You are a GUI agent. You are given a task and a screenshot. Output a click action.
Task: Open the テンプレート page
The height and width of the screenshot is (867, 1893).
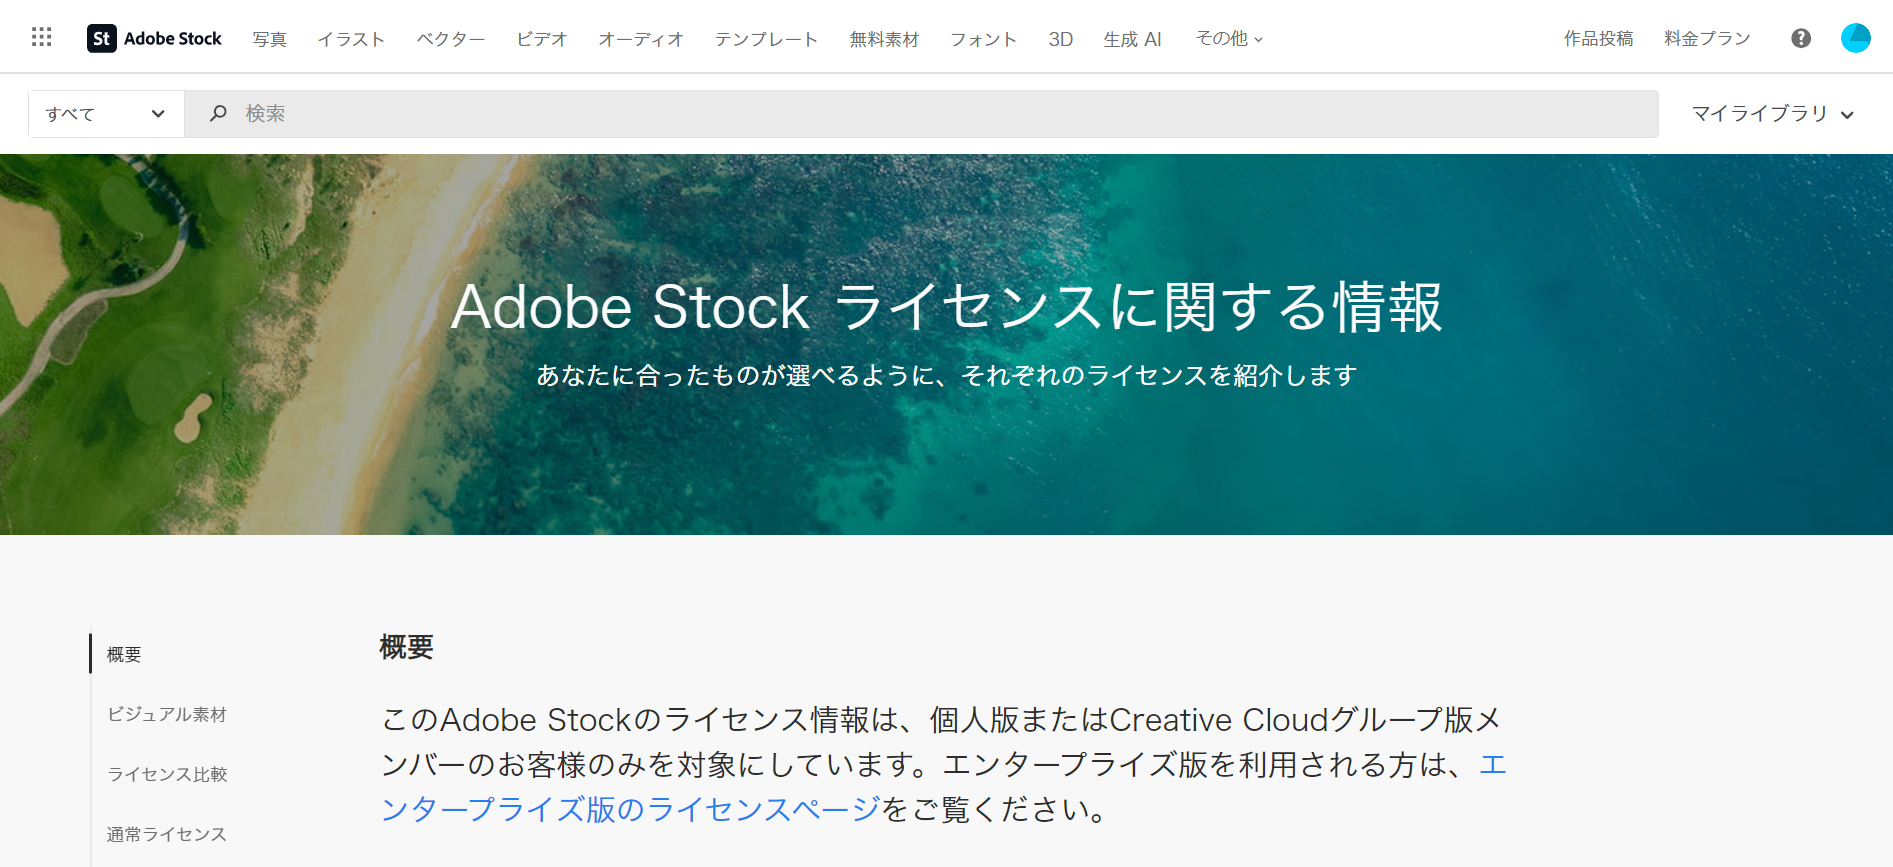(766, 39)
